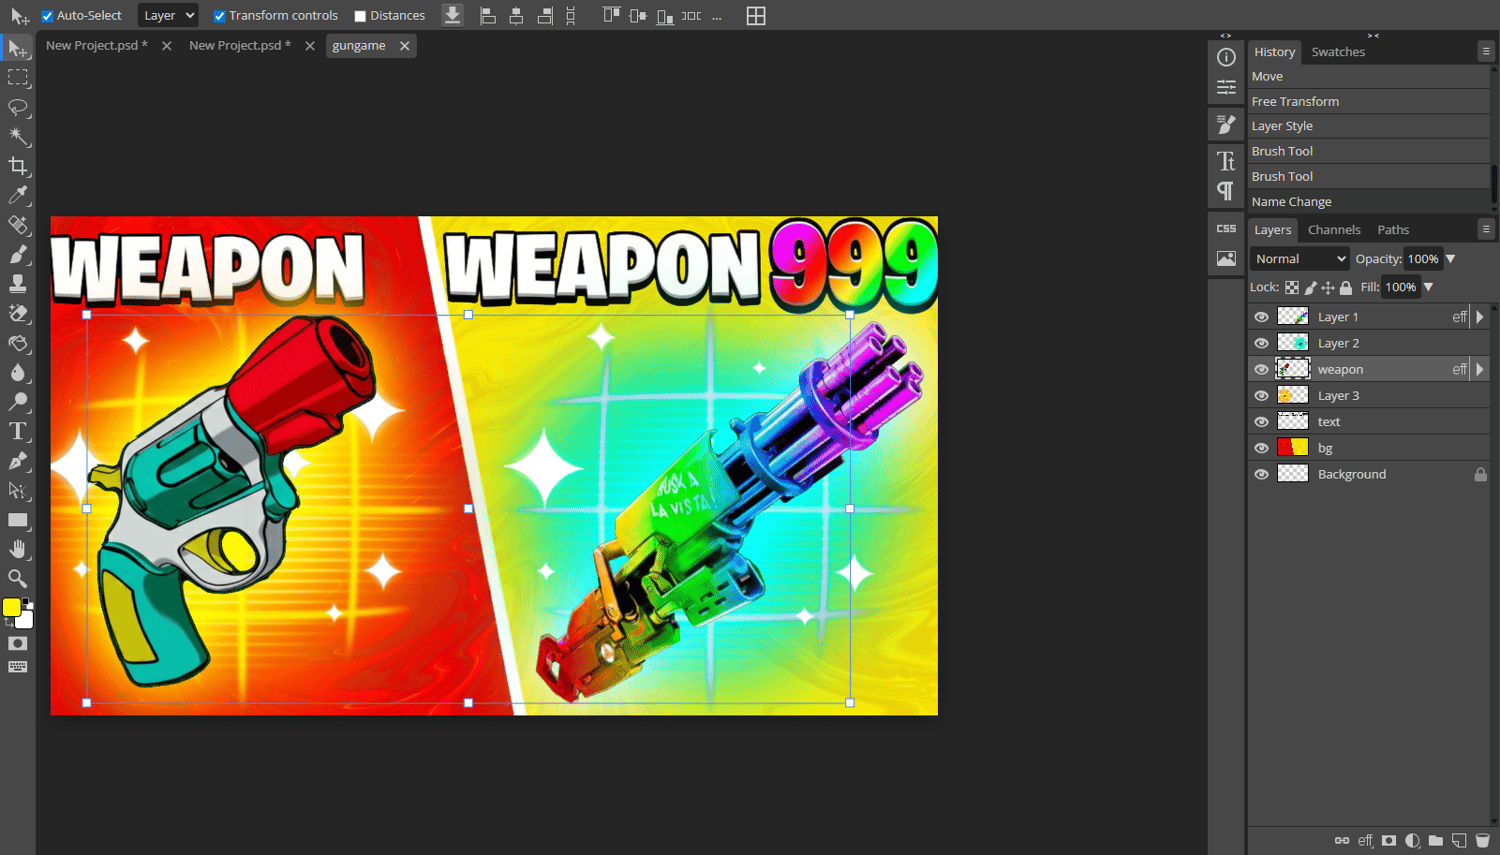Select the Type tool
The width and height of the screenshot is (1500, 855).
click(x=18, y=431)
